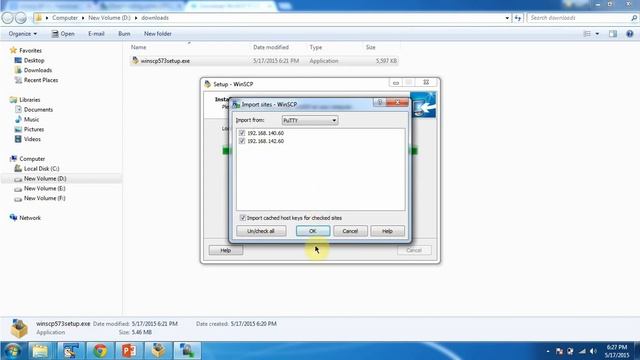Image resolution: width=640 pixels, height=360 pixels.
Task: Select Computer in navigation pane
Action: click(x=32, y=159)
